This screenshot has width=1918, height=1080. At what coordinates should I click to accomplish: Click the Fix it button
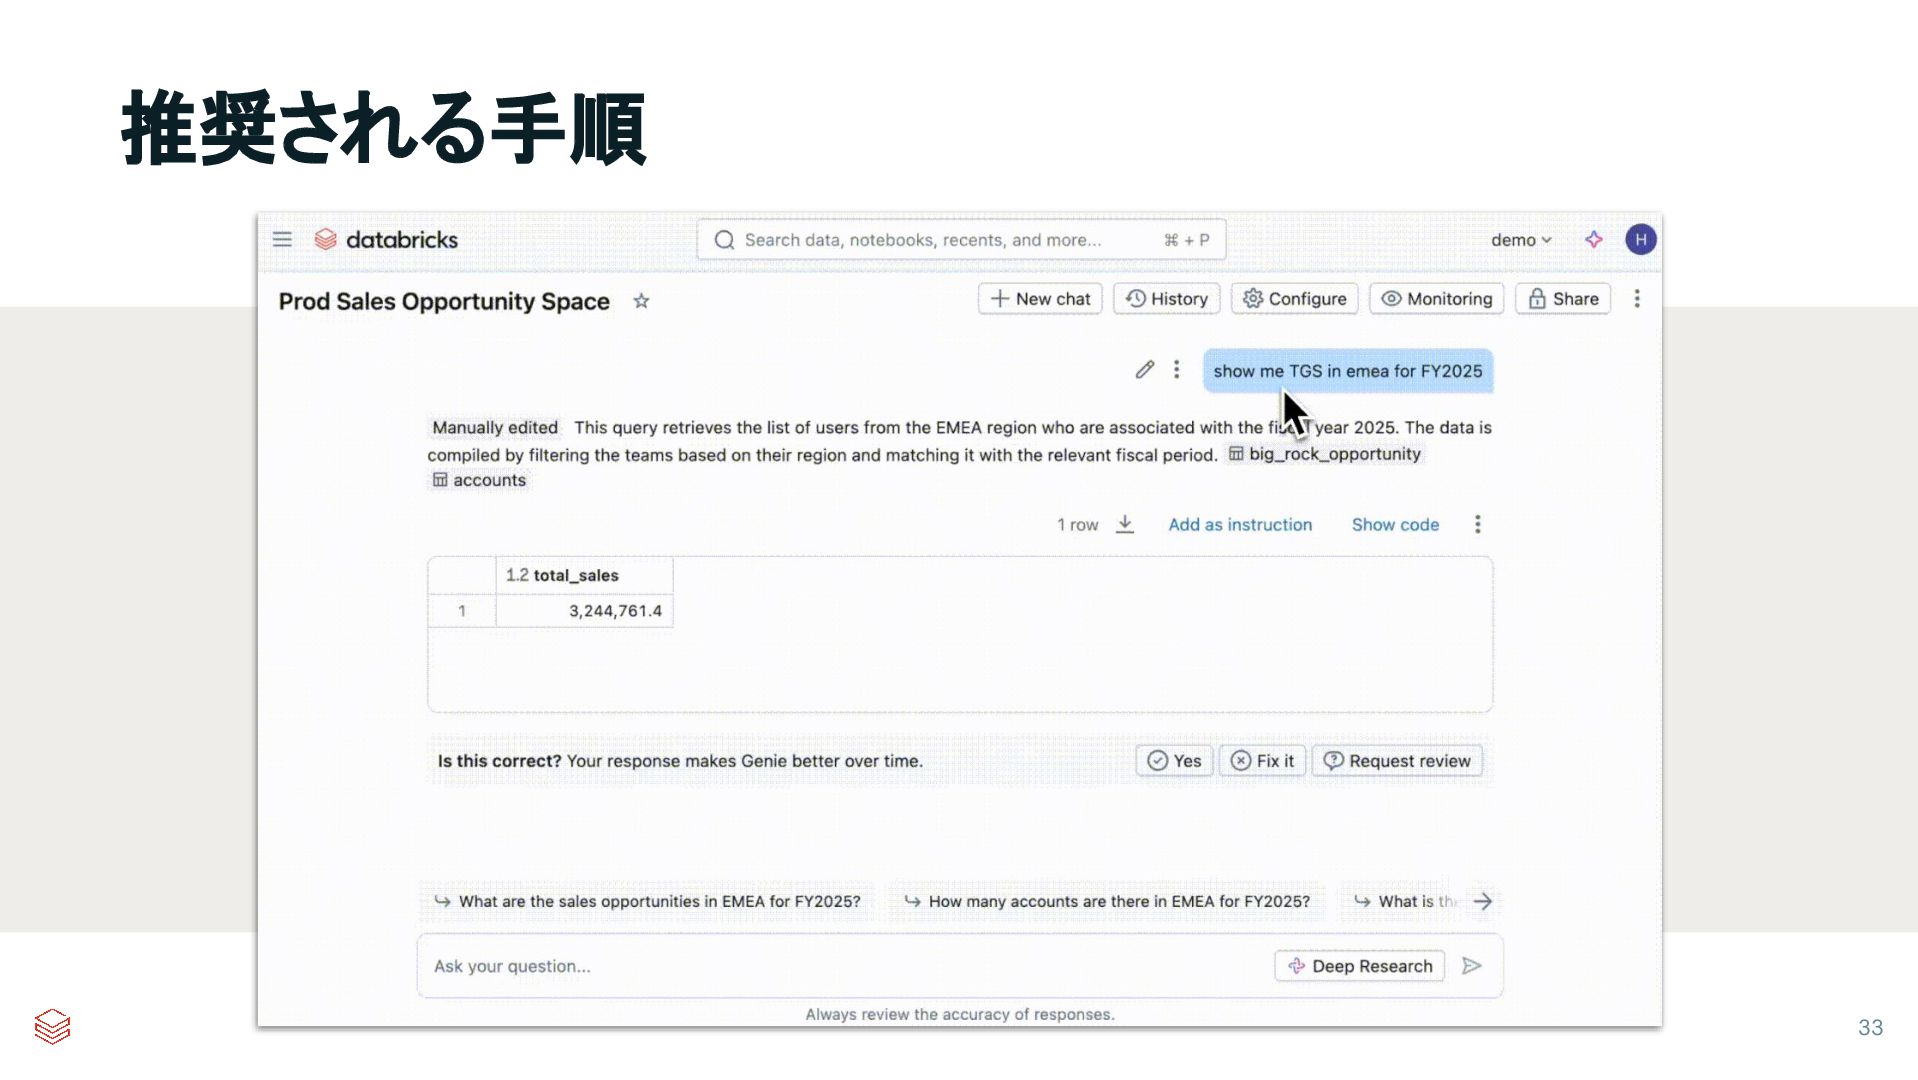pyautogui.click(x=1262, y=761)
